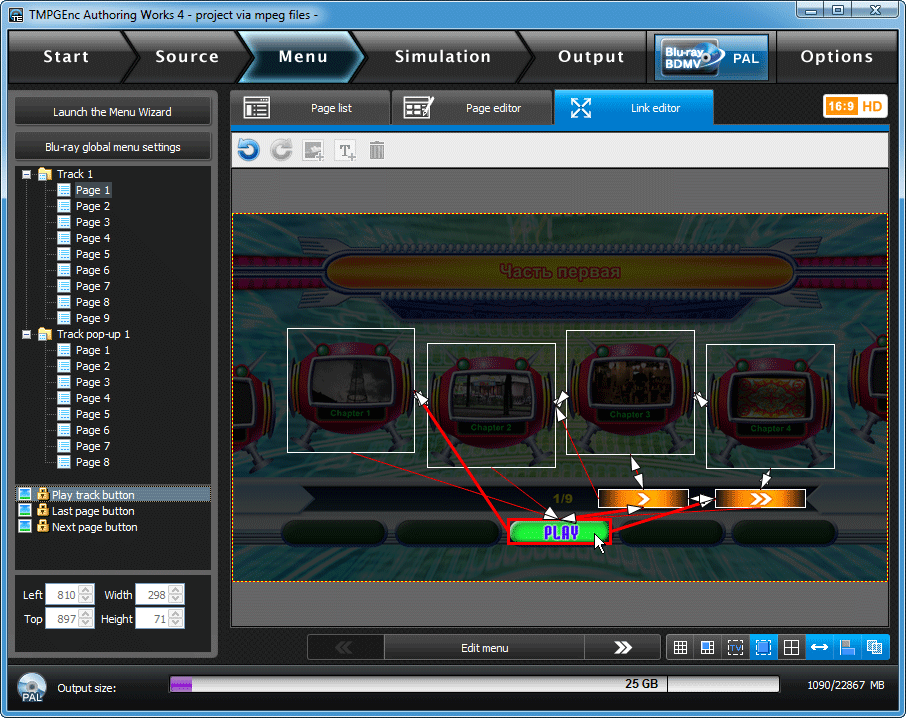Select Play track button in the list
The width and height of the screenshot is (906, 718).
click(113, 494)
